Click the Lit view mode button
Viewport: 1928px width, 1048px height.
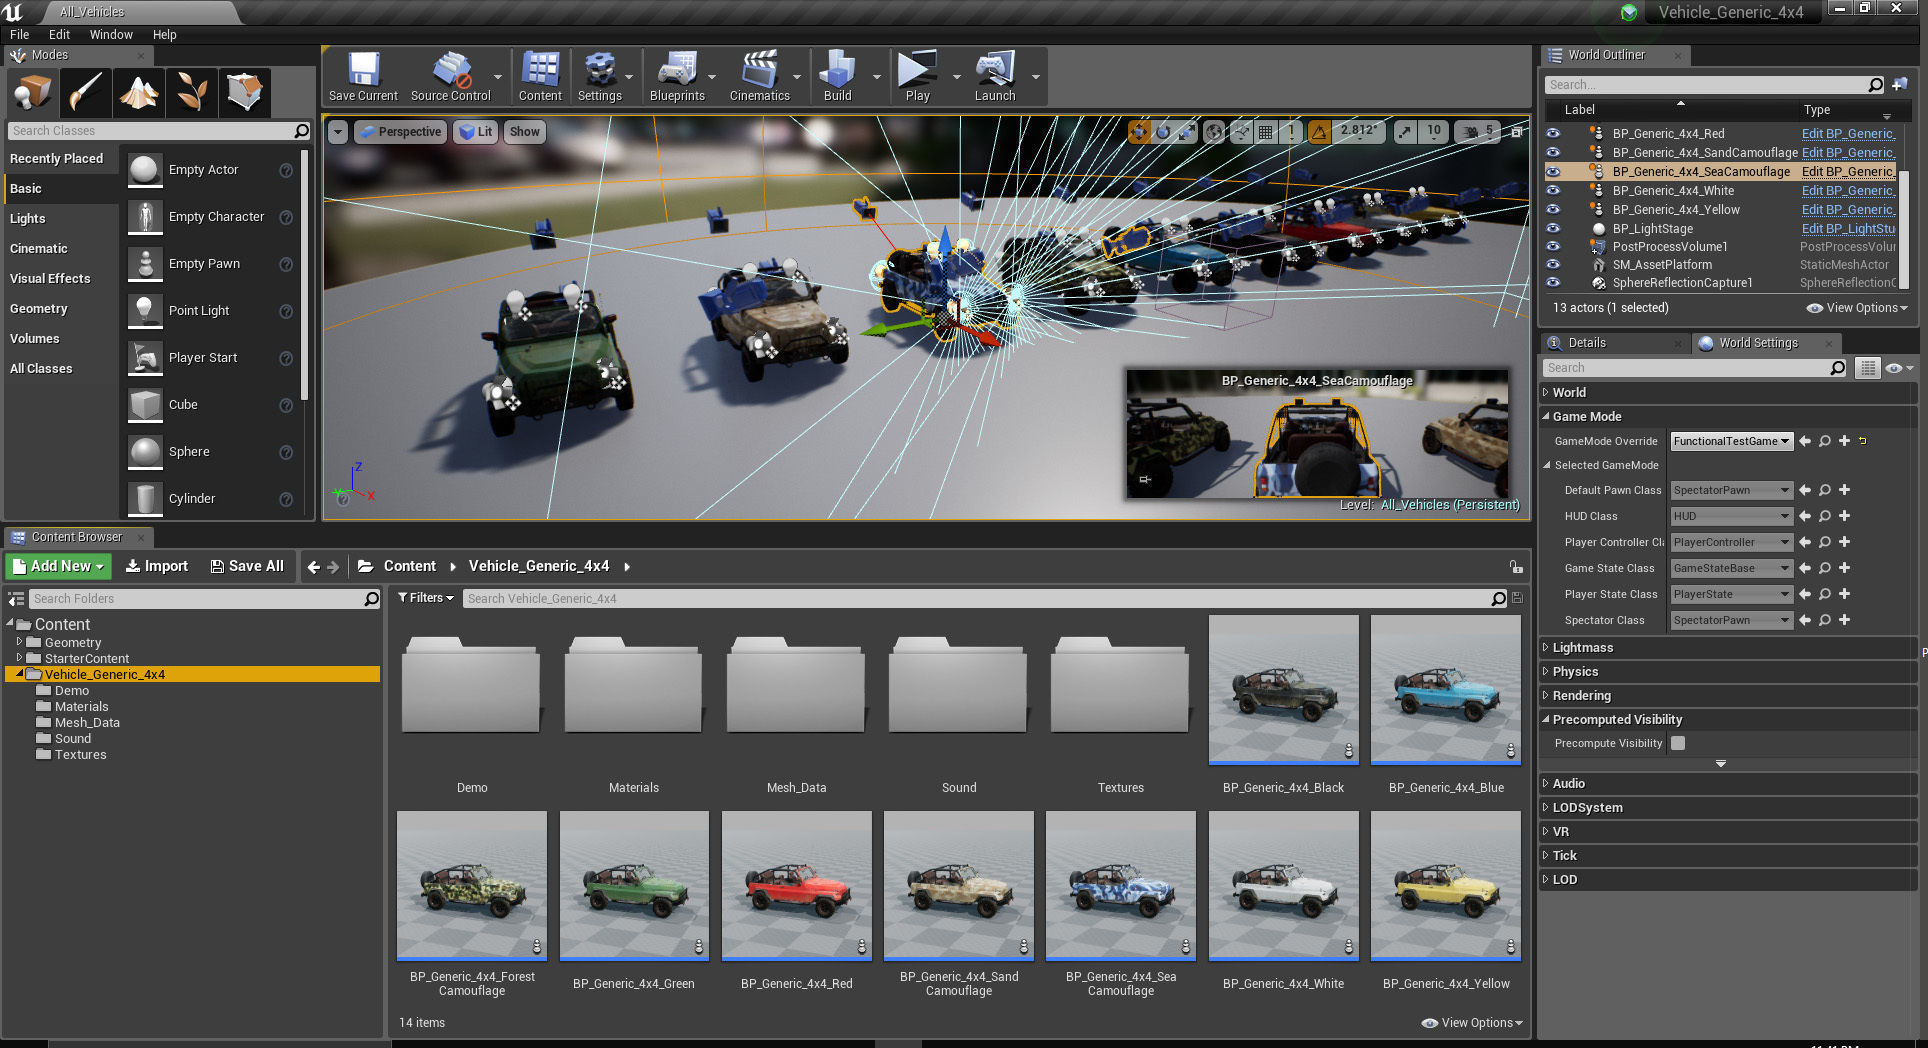[476, 132]
